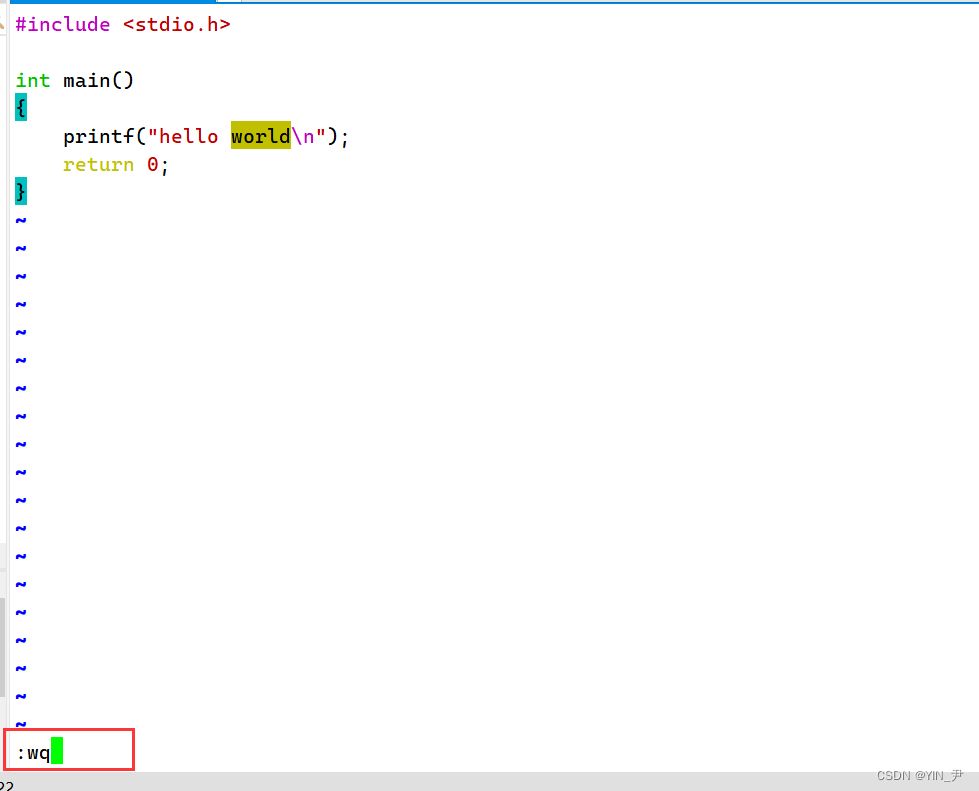Screen dimensions: 979x791
Task: Click the first tilde empty-line marker
Action: [21, 220]
